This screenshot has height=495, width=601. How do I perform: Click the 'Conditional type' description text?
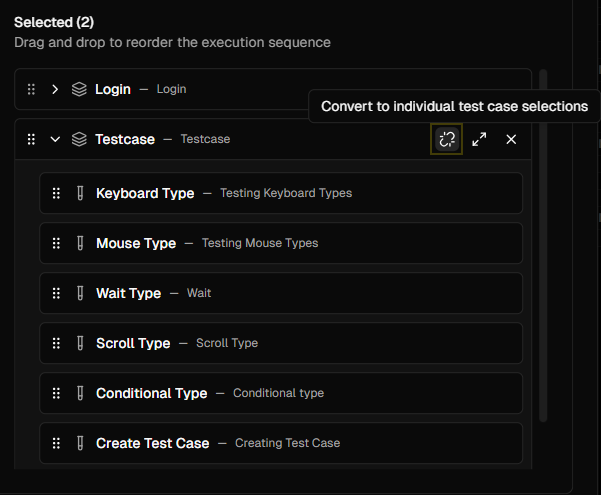(279, 393)
